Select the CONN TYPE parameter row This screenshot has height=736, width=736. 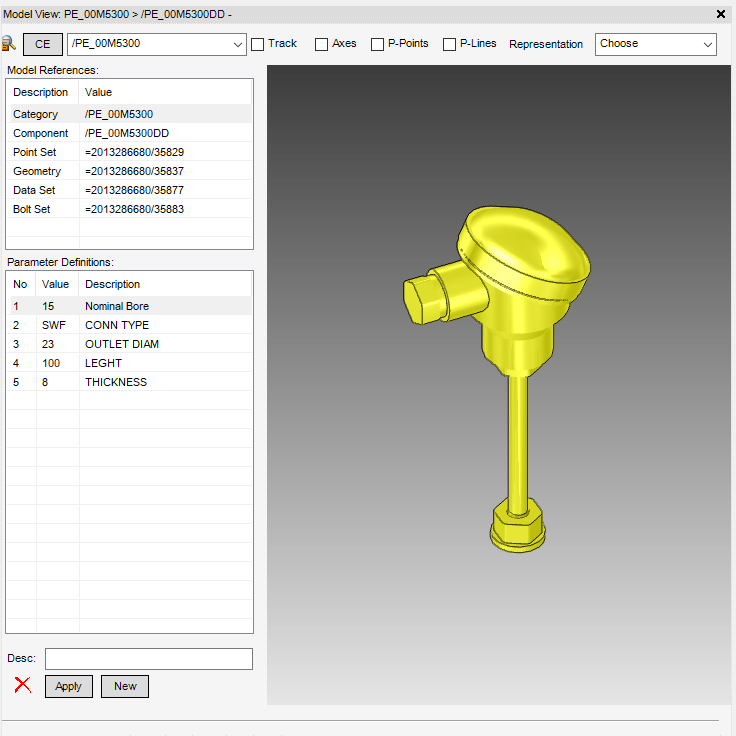click(x=130, y=325)
